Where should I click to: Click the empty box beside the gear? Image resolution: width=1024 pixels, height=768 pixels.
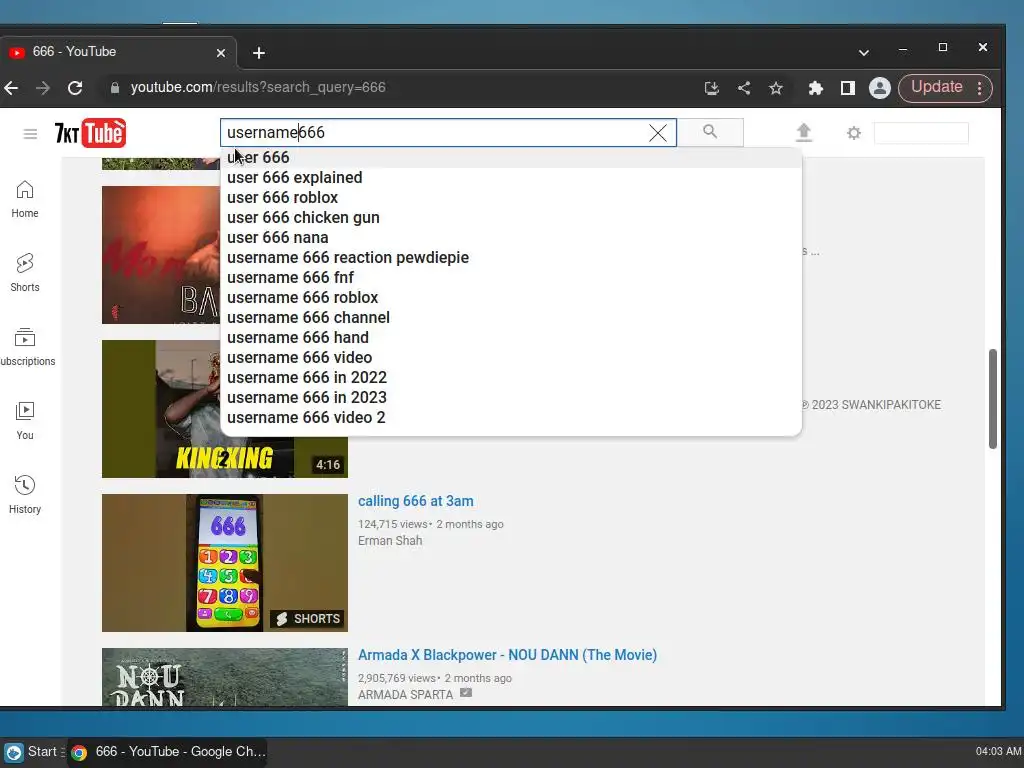(921, 133)
